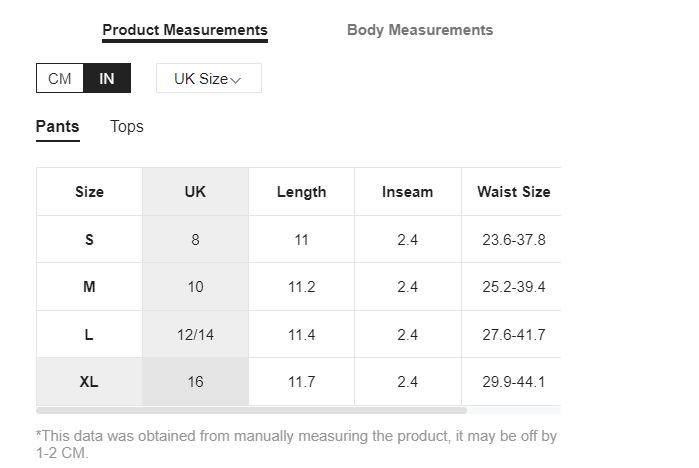Click the L size row label
The image size is (699, 468).
pyautogui.click(x=89, y=334)
